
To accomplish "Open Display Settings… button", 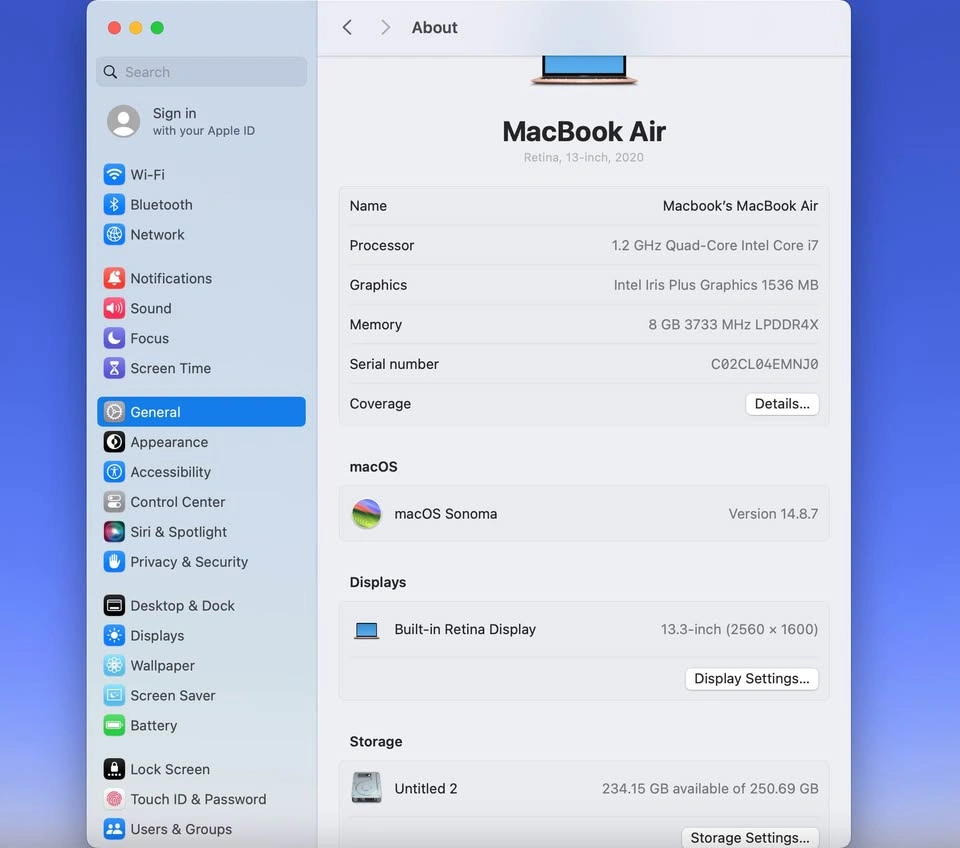I will pyautogui.click(x=751, y=678).
